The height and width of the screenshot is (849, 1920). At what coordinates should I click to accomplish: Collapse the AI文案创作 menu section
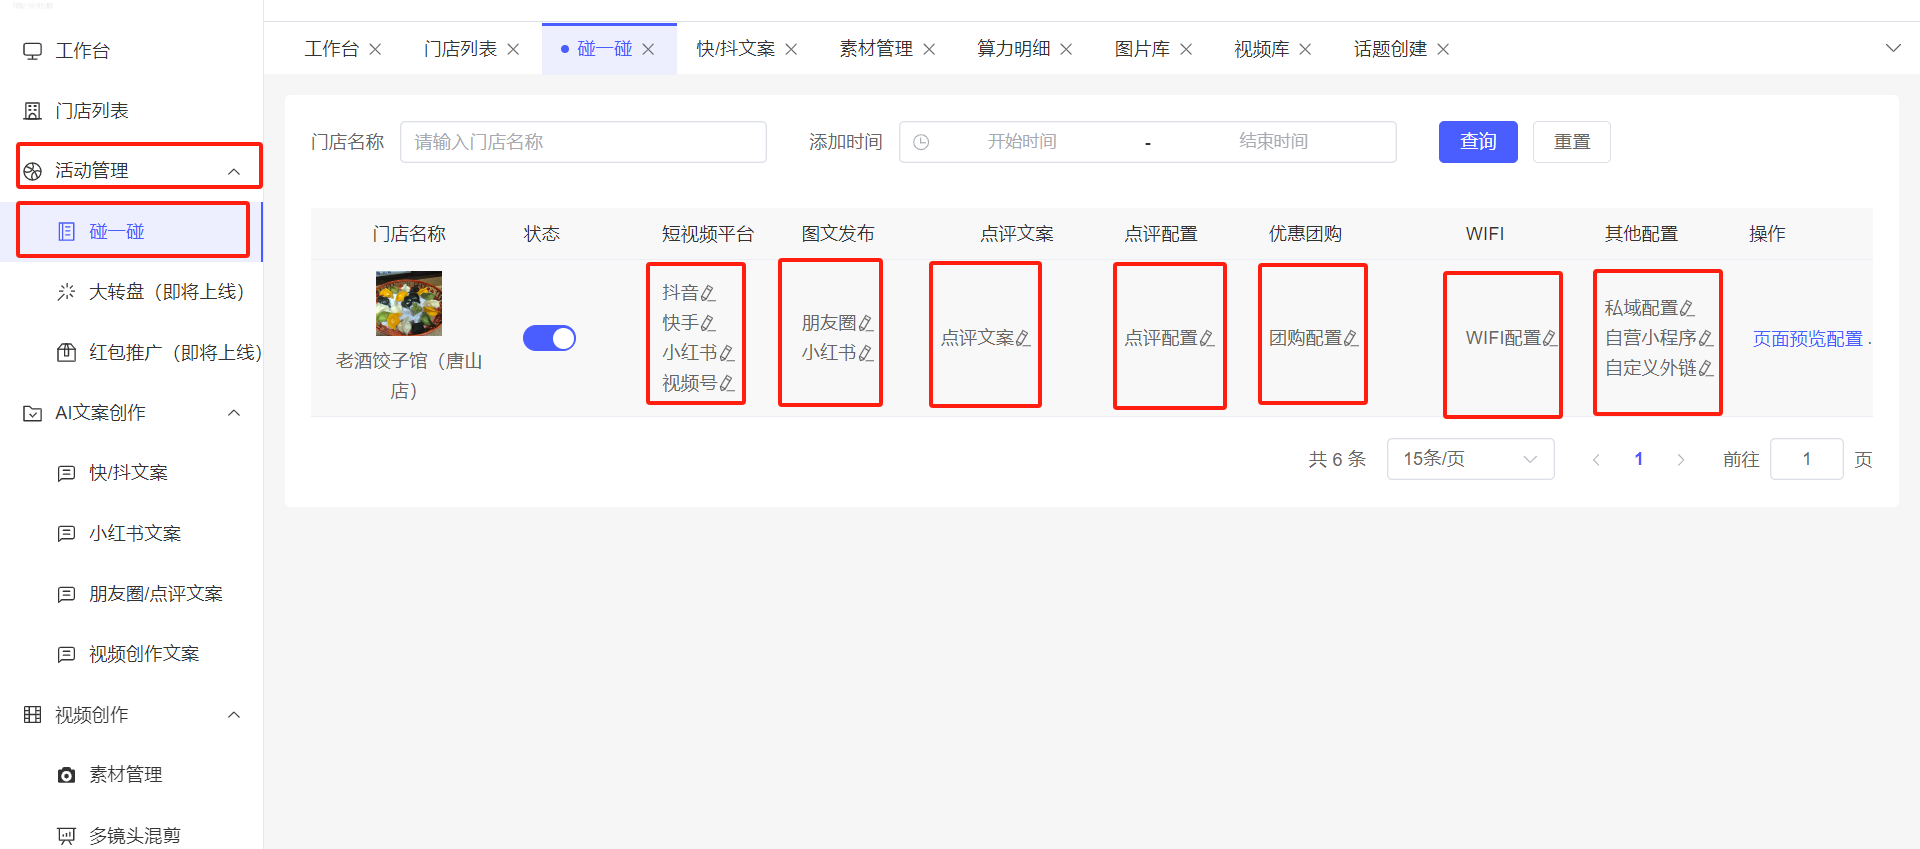point(234,413)
